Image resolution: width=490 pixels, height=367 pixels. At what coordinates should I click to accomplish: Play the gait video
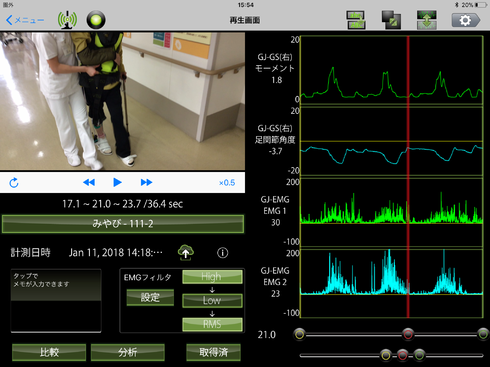click(x=117, y=182)
